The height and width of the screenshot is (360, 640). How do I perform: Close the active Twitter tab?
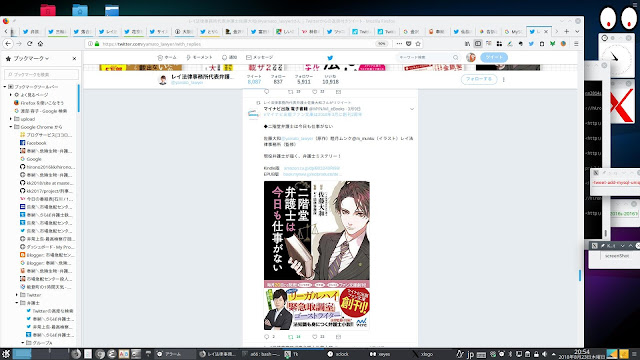tap(546, 31)
